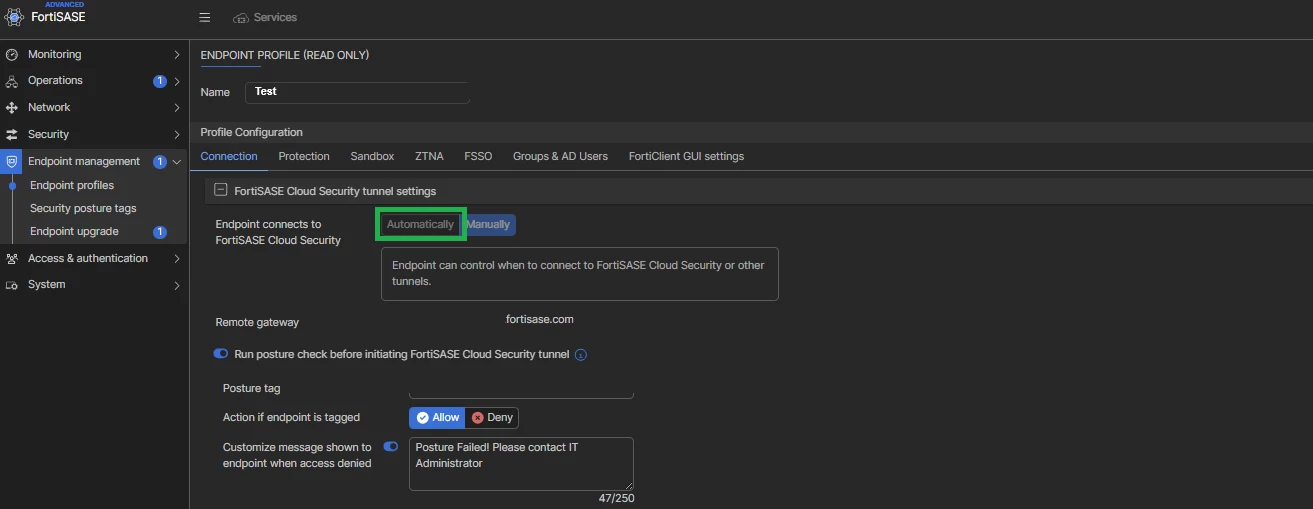Screen dimensions: 1313x509
Task: Toggle the hamburger menu icon
Action: click(x=205, y=17)
